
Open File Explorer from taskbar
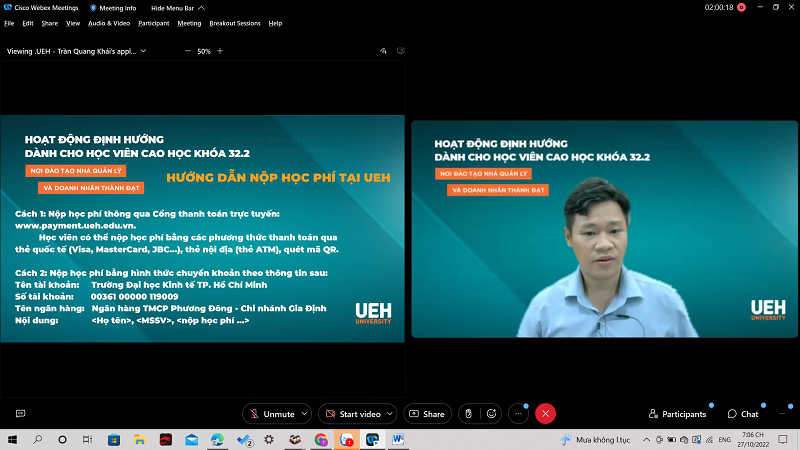pos(139,440)
